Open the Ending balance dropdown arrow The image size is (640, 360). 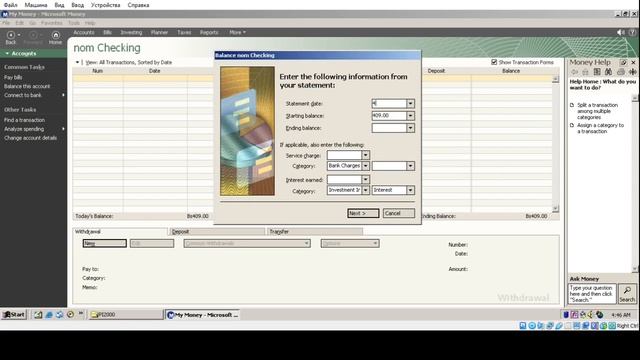click(411, 128)
